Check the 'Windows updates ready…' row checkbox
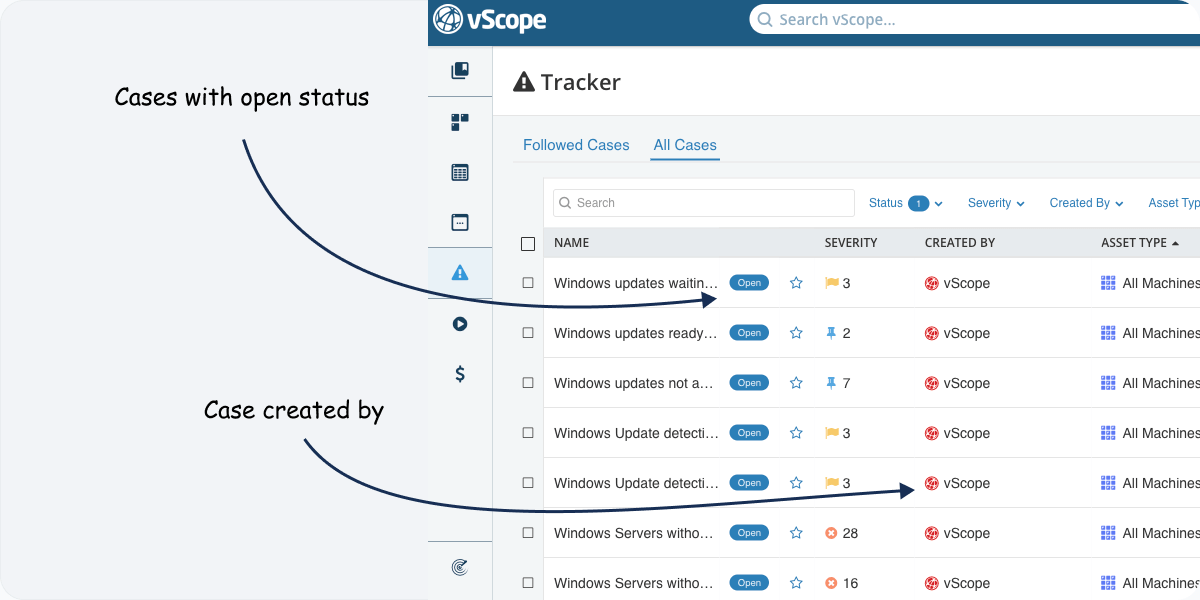 point(528,333)
